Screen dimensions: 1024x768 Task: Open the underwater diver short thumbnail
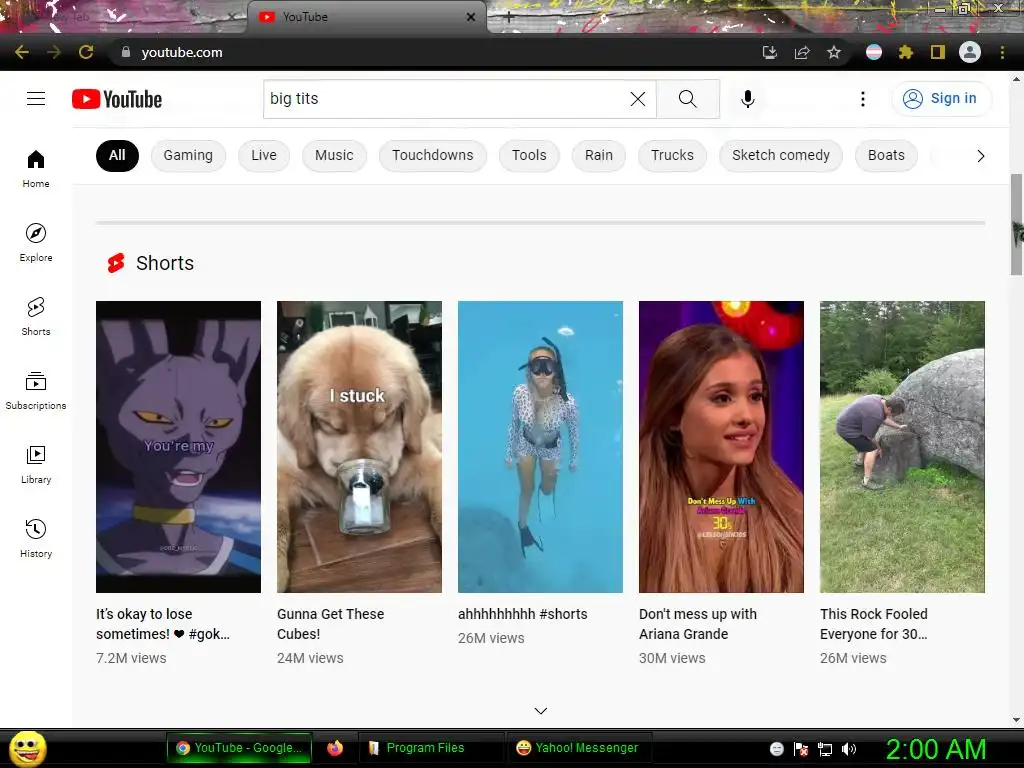[540, 447]
